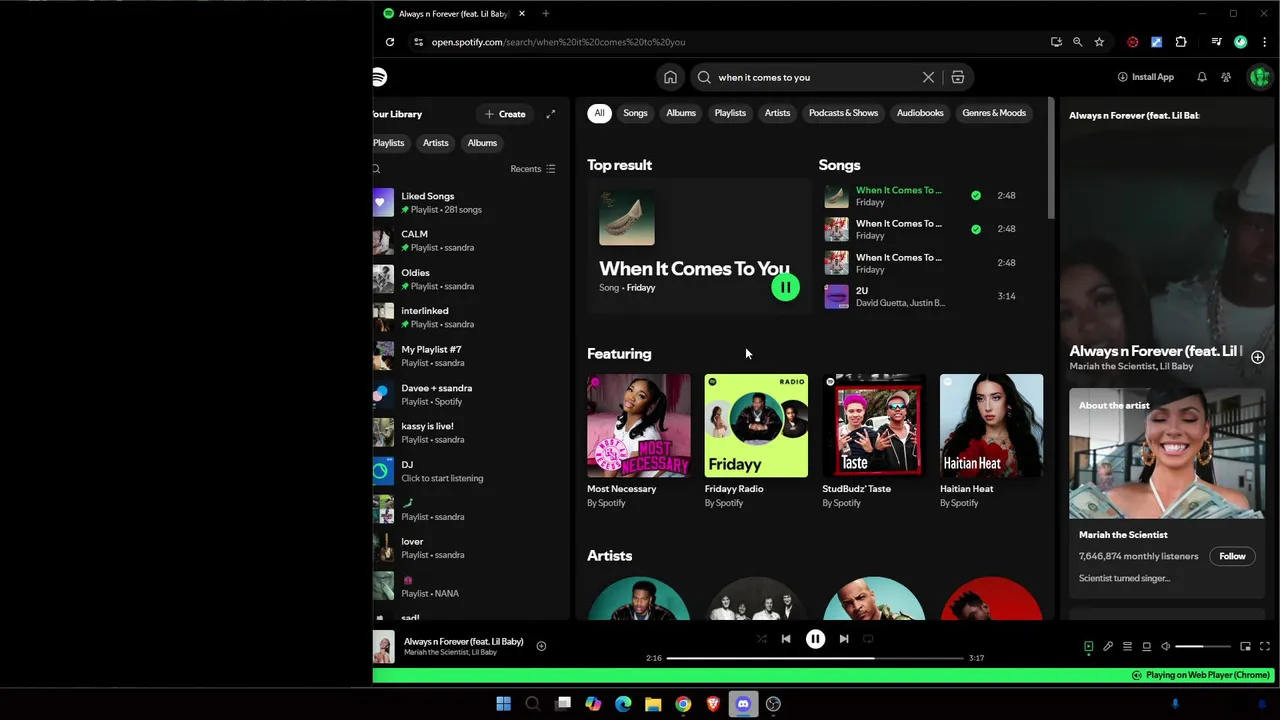Toggle saved checkmark on second Fridayy song
Image resolution: width=1280 pixels, height=720 pixels.
pos(976,229)
